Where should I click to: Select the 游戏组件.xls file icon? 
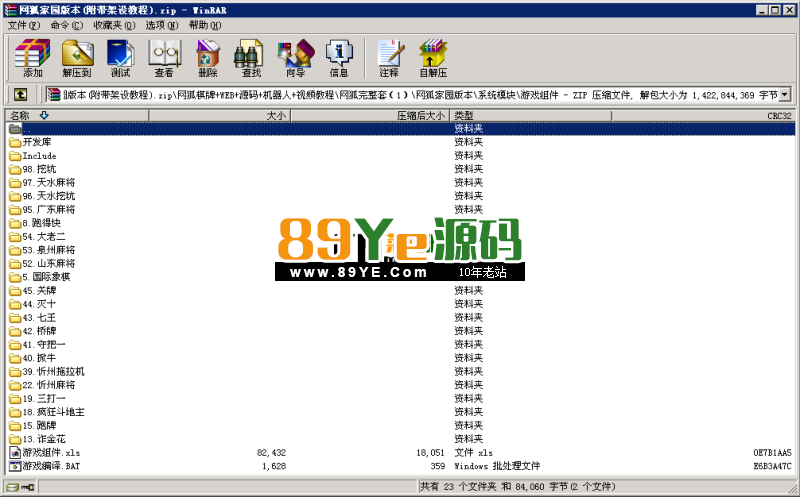[15, 453]
